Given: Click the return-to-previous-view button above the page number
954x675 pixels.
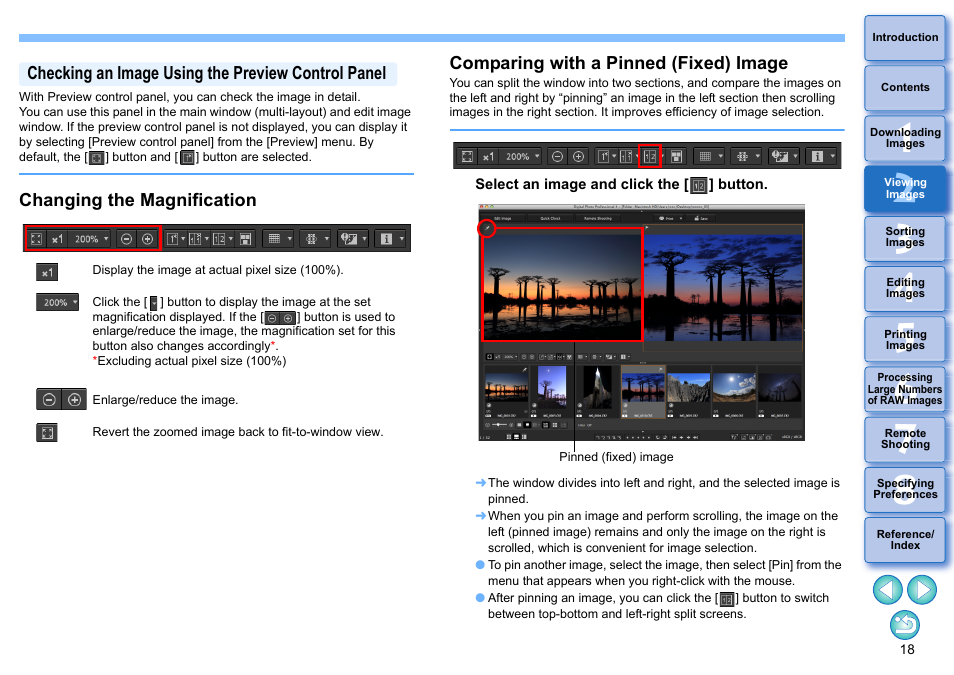Looking at the screenshot, I should point(905,625).
